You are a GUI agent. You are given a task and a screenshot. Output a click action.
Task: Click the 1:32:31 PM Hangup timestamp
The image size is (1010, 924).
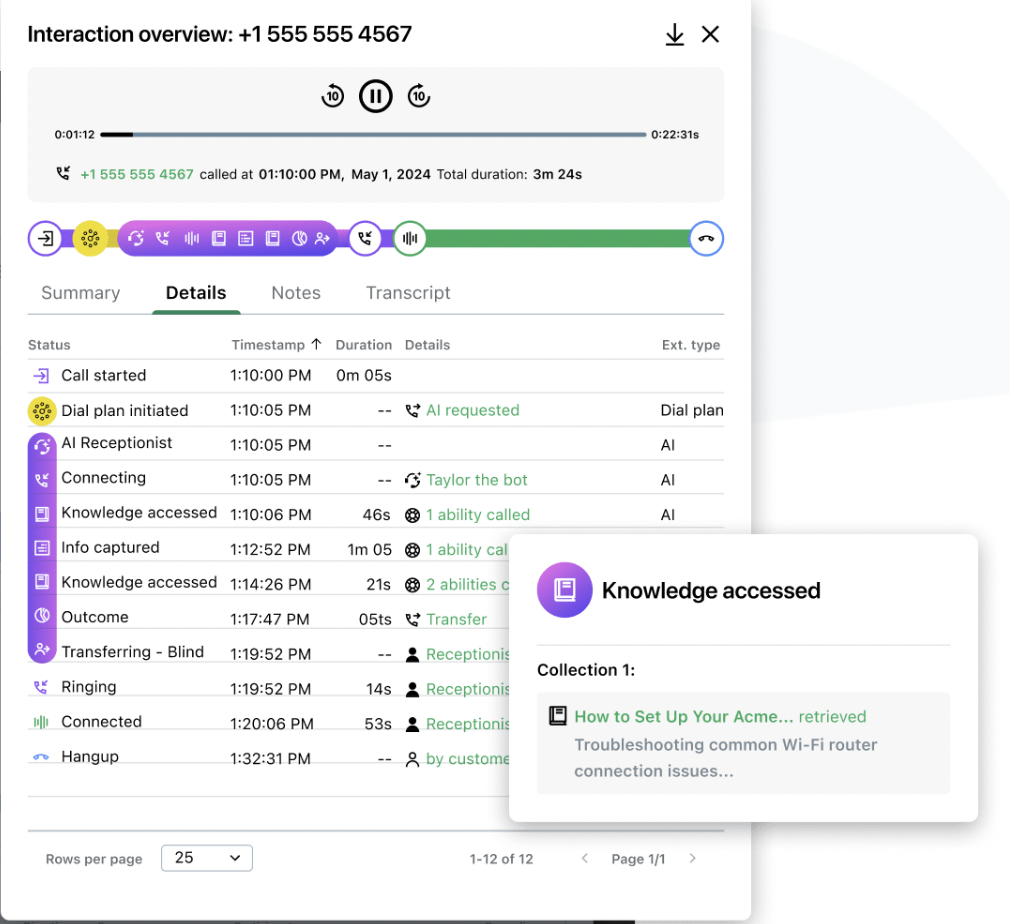pos(271,759)
